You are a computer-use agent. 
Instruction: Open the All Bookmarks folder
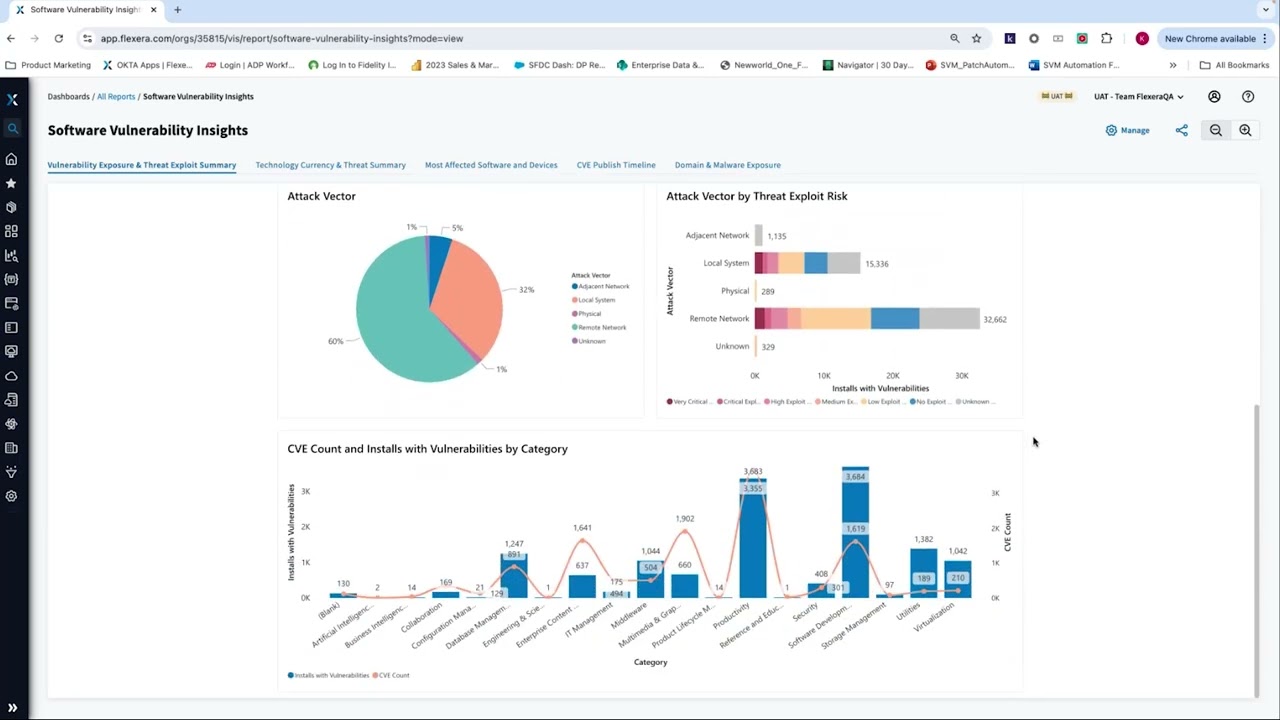point(1234,65)
